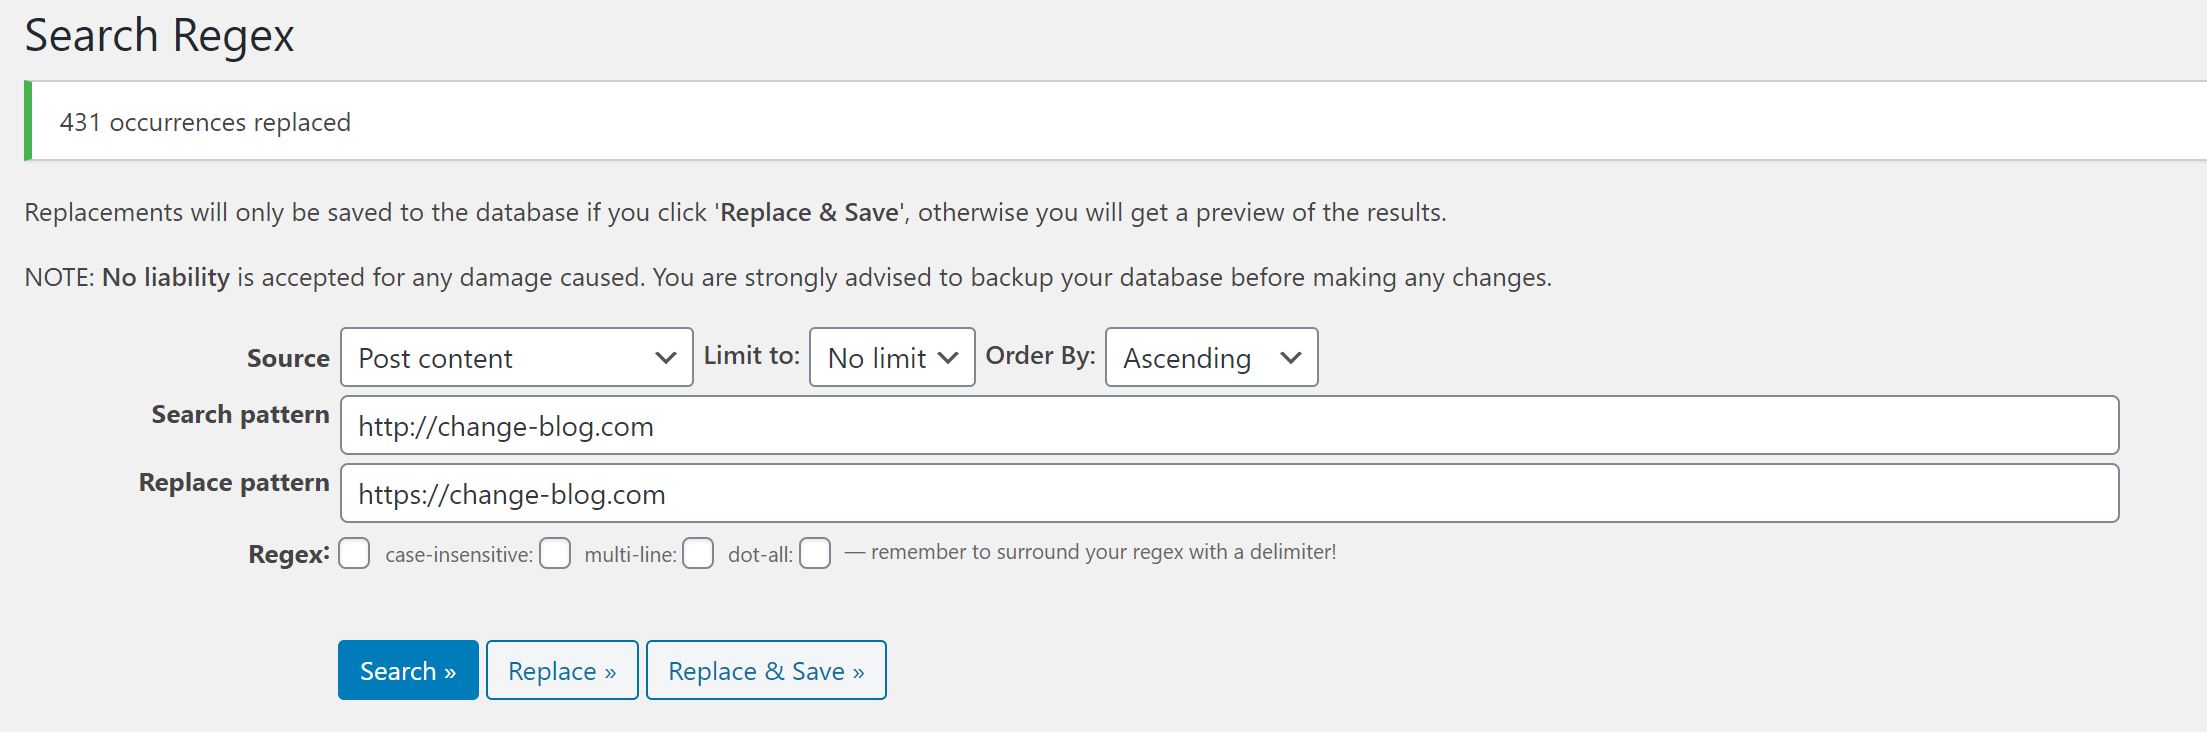This screenshot has width=2207, height=732.
Task: Open the Order By Ascending dropdown
Action: click(x=1210, y=357)
